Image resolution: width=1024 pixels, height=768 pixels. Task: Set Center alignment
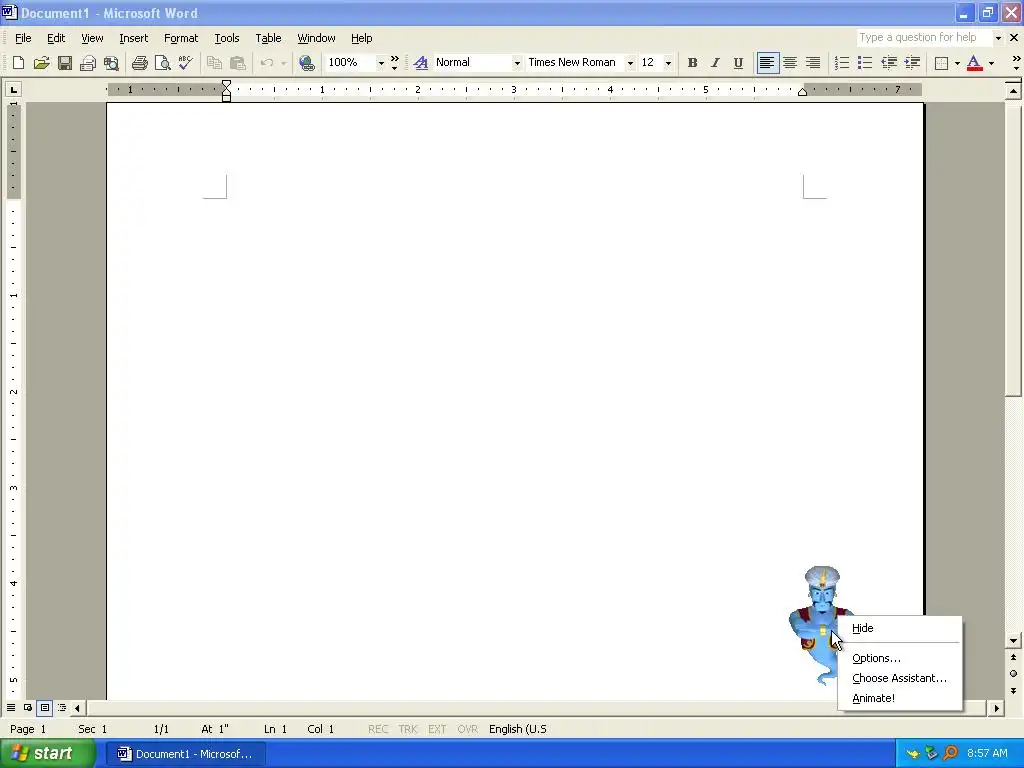[790, 63]
